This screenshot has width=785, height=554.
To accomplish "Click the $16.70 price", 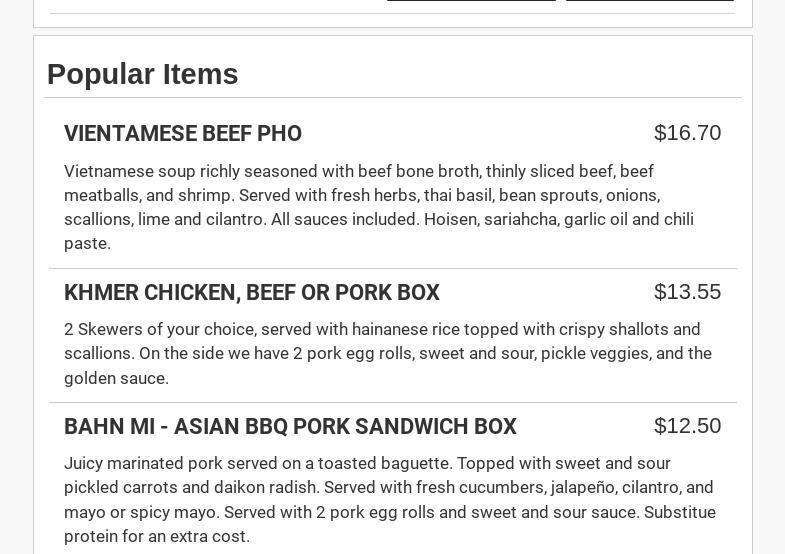I will point(687,133).
